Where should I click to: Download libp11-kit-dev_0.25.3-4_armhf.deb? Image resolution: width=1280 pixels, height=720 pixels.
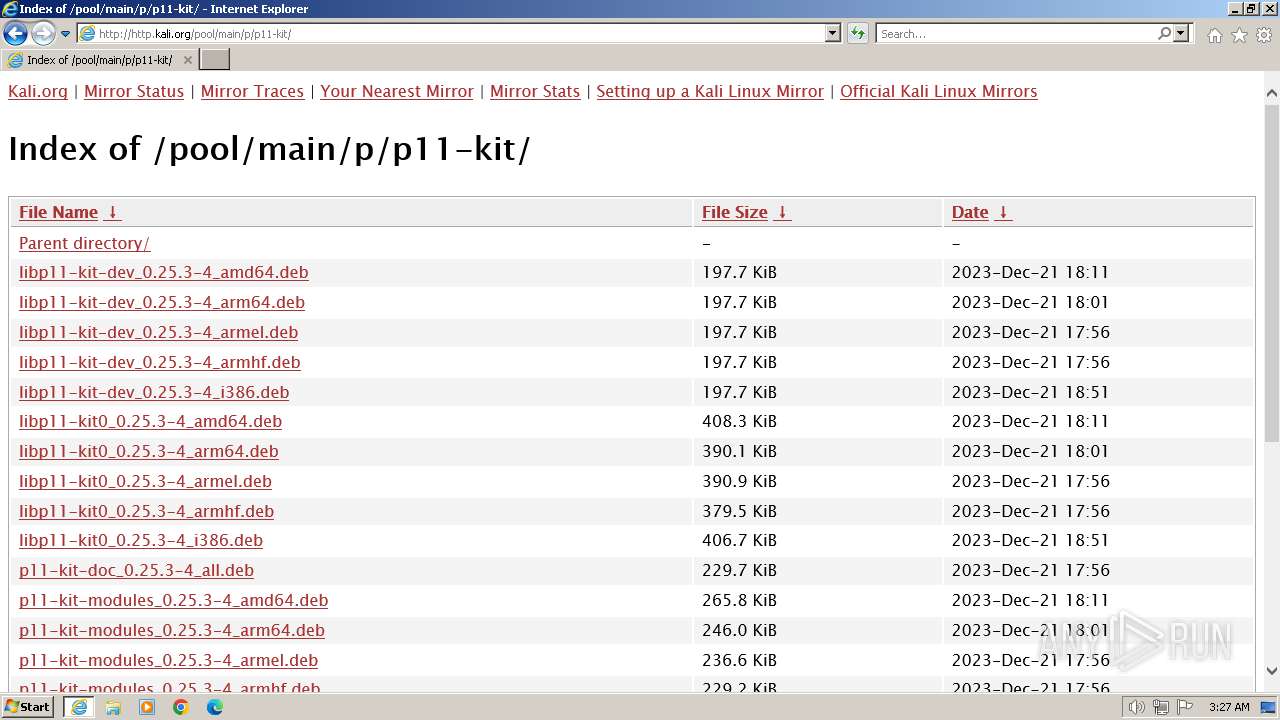(160, 362)
